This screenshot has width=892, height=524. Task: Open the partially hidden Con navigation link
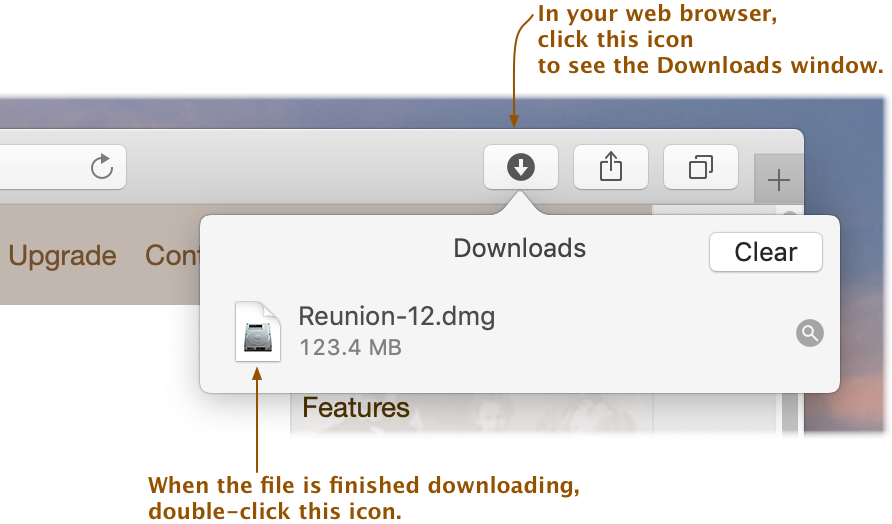click(172, 255)
